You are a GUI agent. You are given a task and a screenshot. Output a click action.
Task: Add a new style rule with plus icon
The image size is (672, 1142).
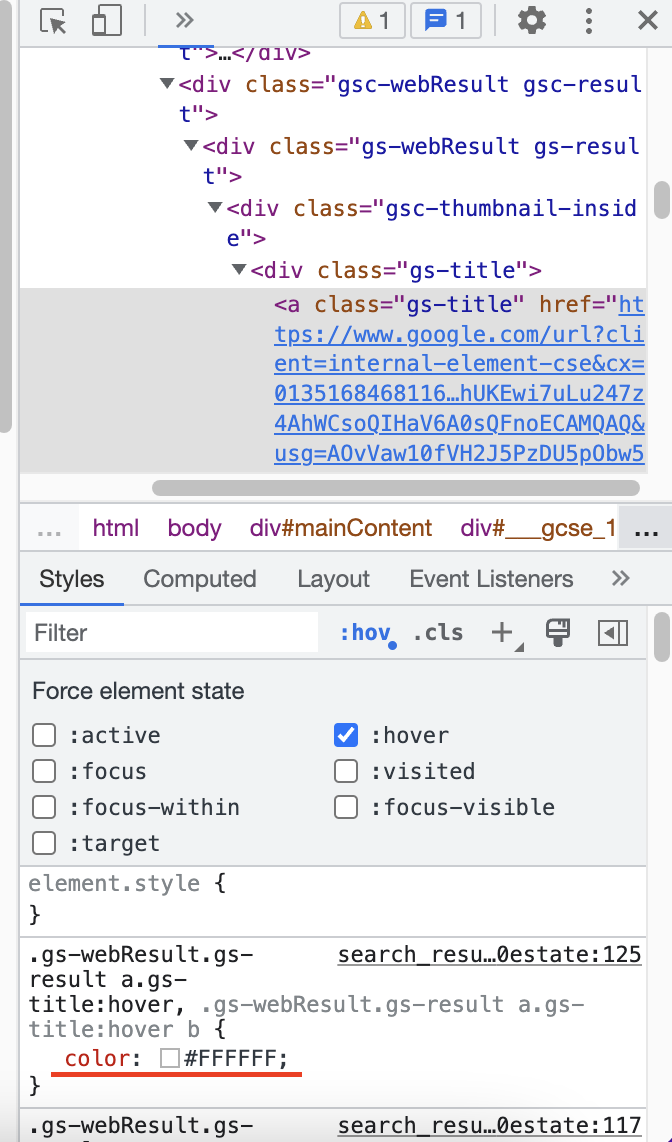click(502, 632)
